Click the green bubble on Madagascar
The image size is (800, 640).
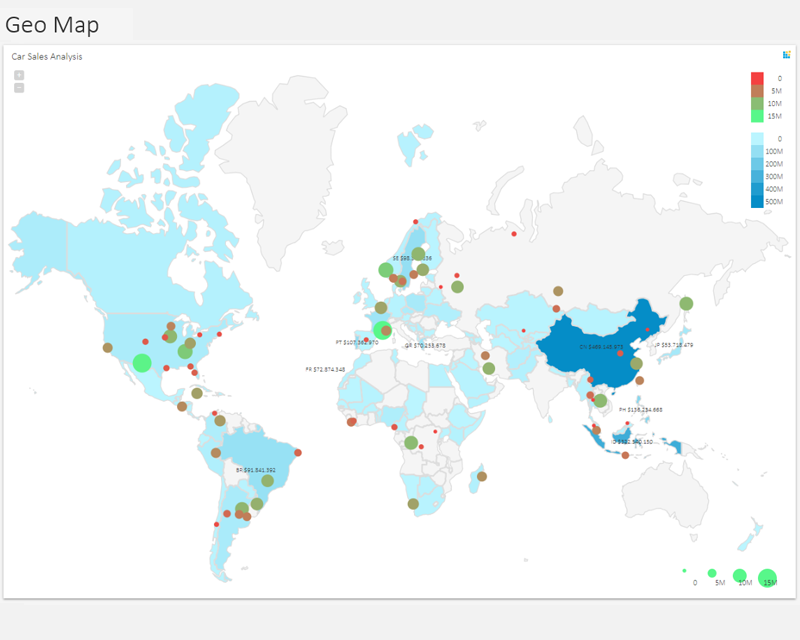pos(482,476)
